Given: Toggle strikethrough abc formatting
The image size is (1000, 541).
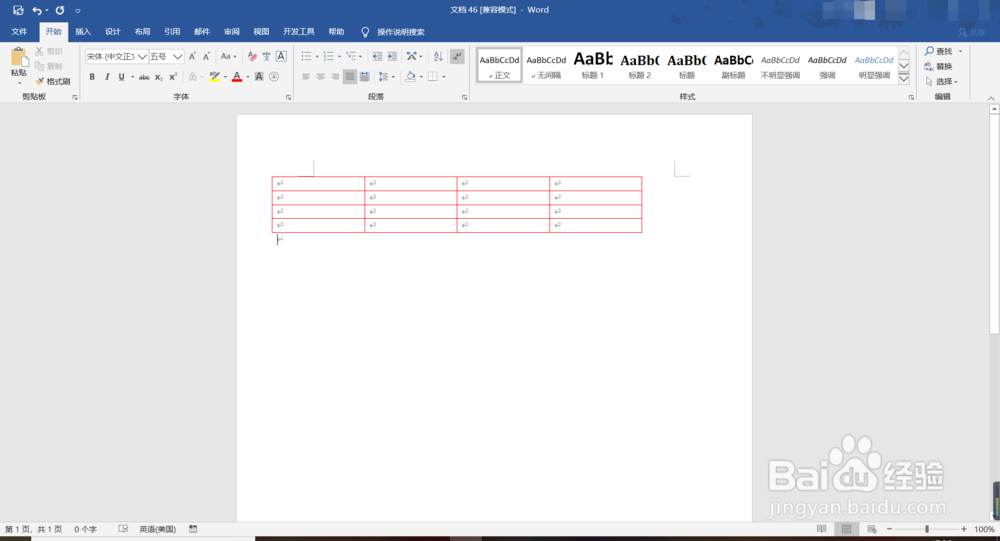Looking at the screenshot, I should [x=144, y=77].
